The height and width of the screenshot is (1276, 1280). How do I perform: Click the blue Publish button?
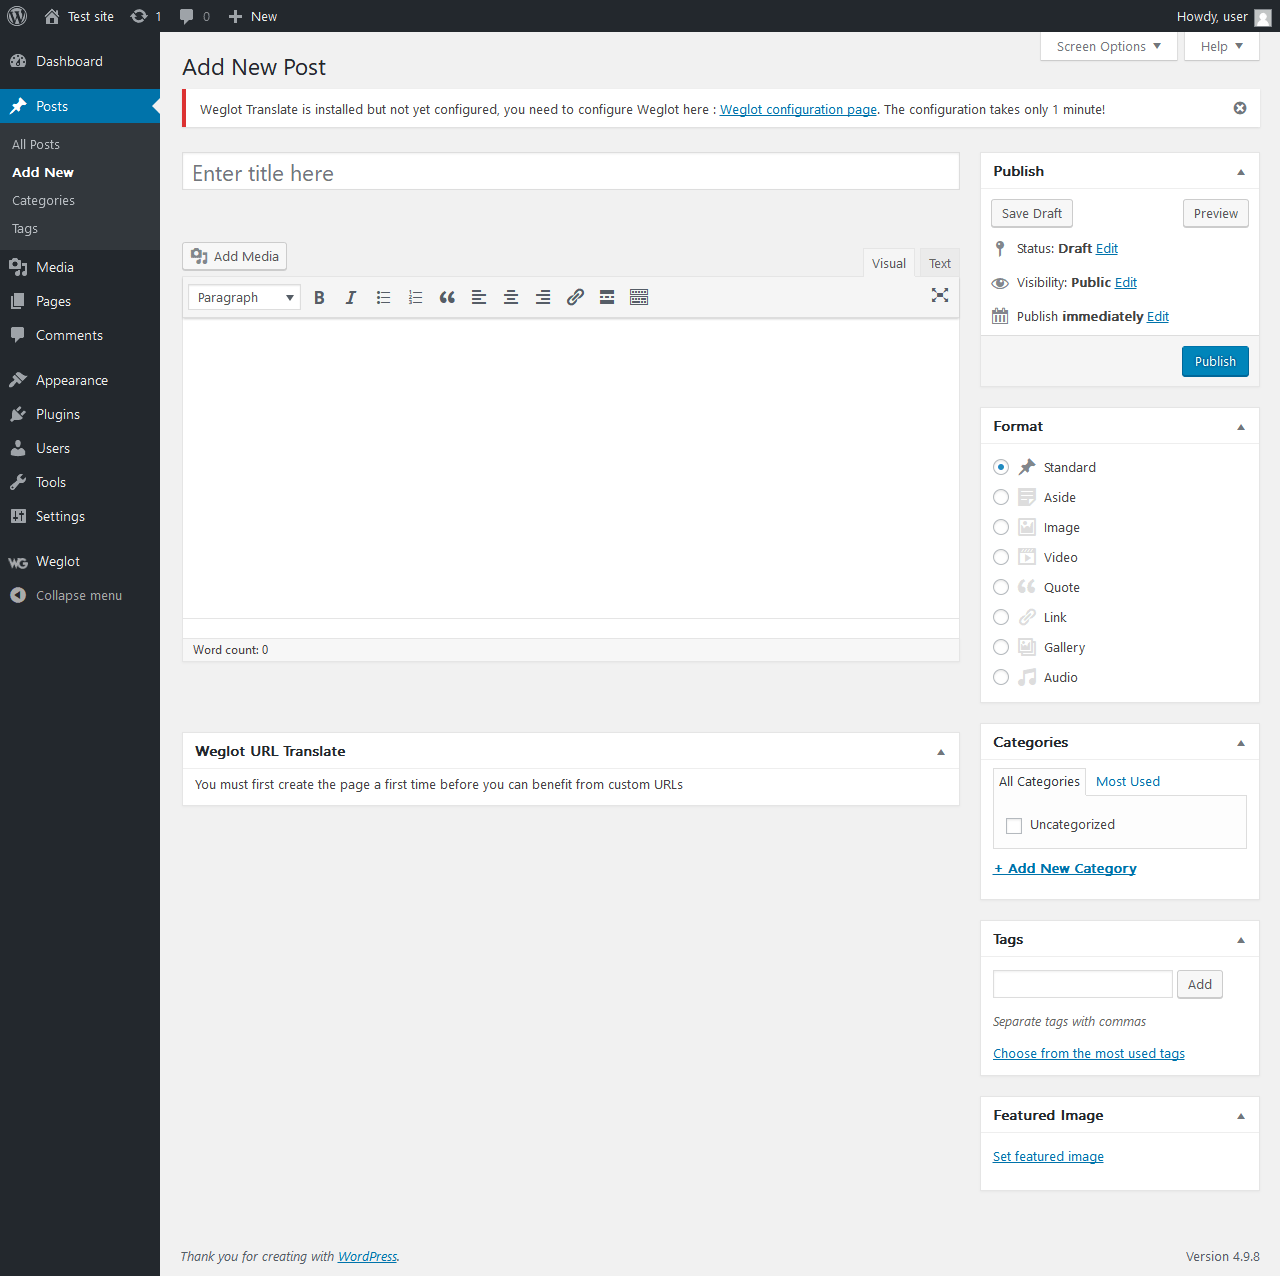[x=1215, y=361]
